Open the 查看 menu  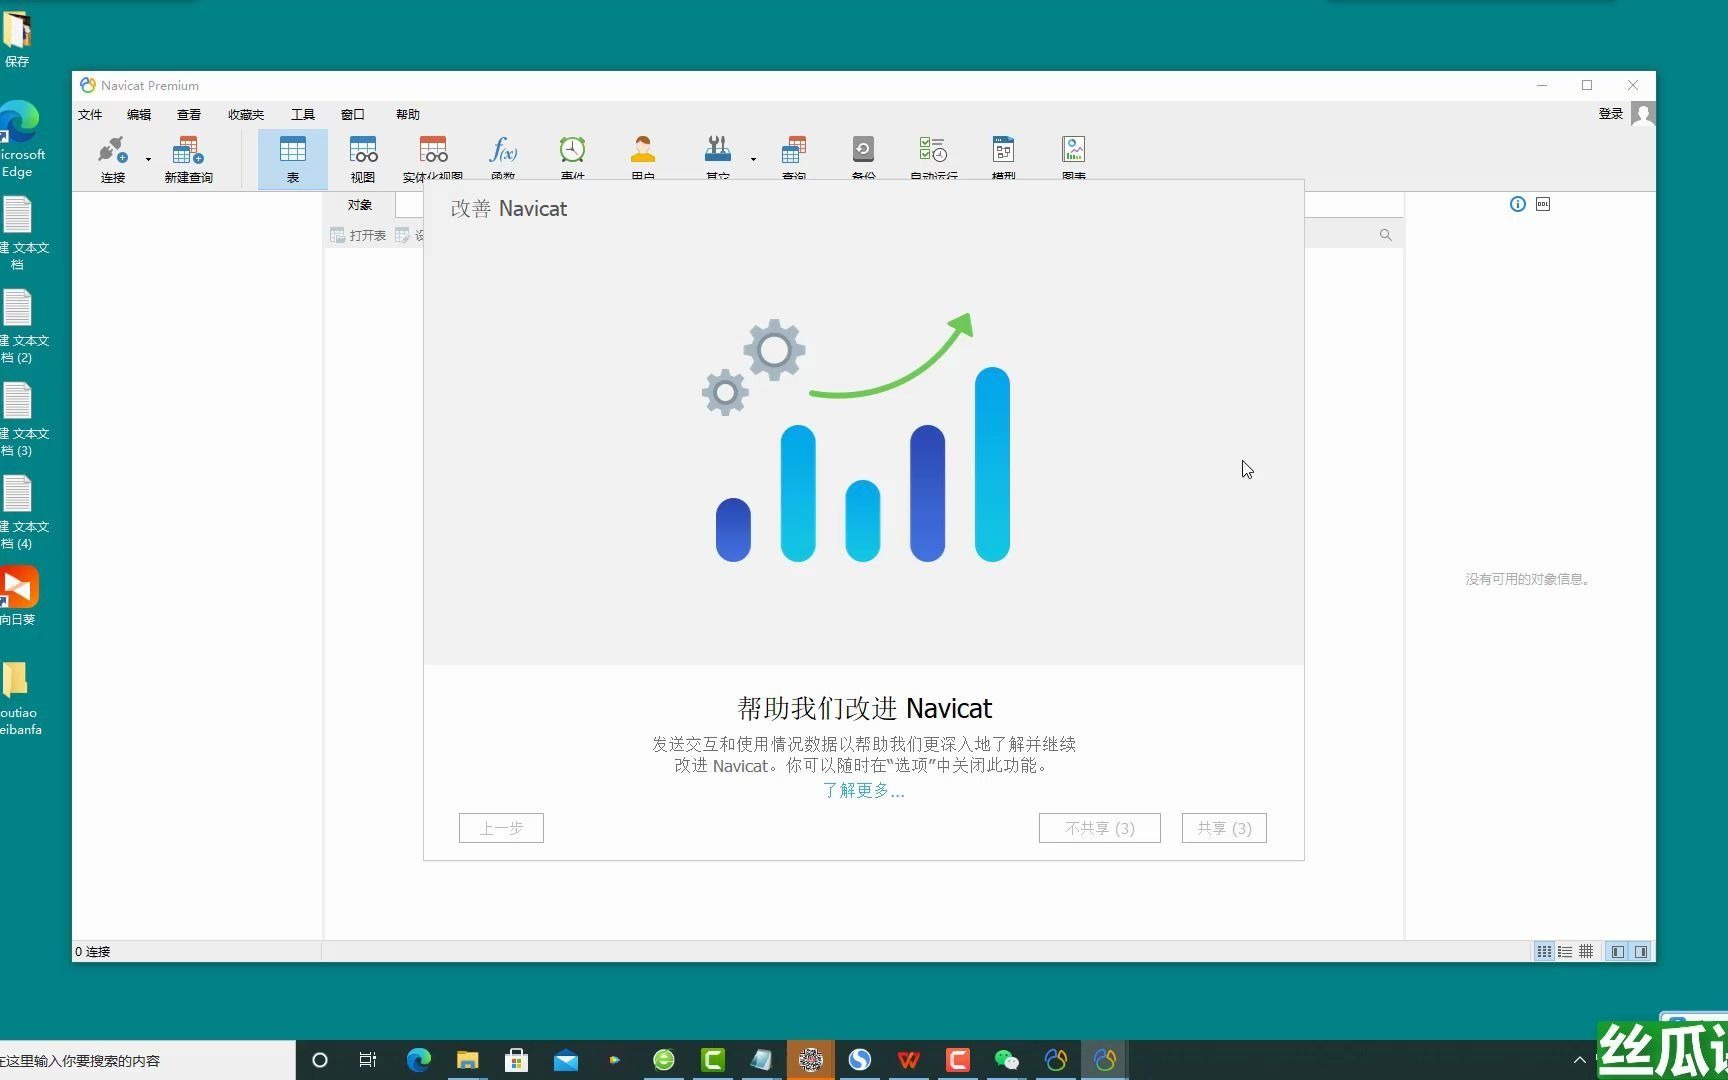[189, 114]
